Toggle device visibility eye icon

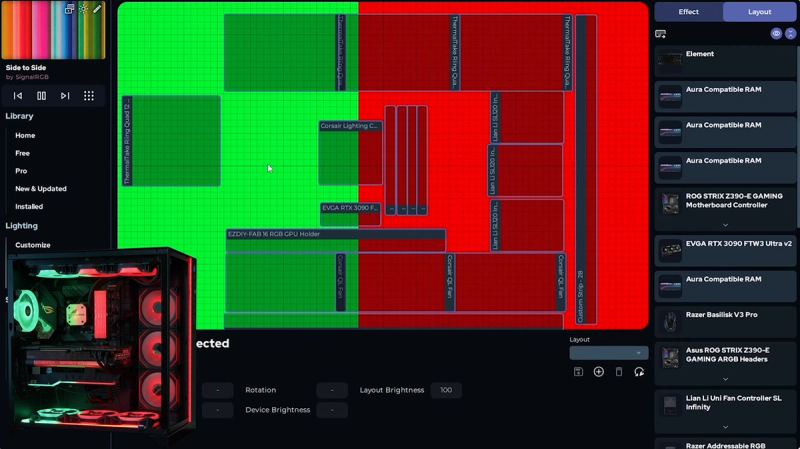coord(776,34)
